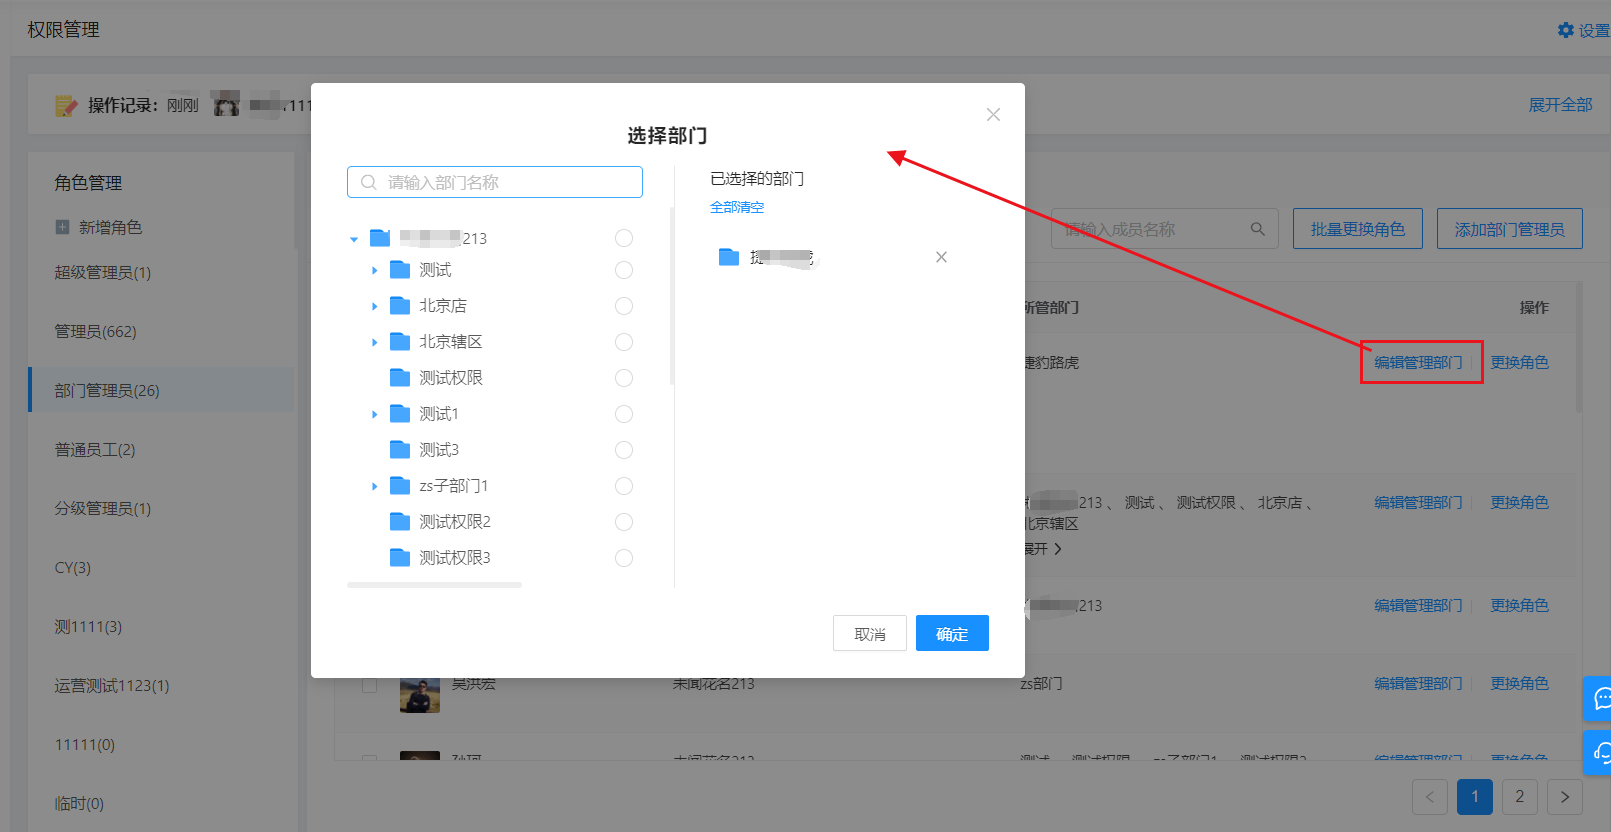Click the folder icon of 测试权限2
Image resolution: width=1611 pixels, height=832 pixels.
(x=400, y=522)
